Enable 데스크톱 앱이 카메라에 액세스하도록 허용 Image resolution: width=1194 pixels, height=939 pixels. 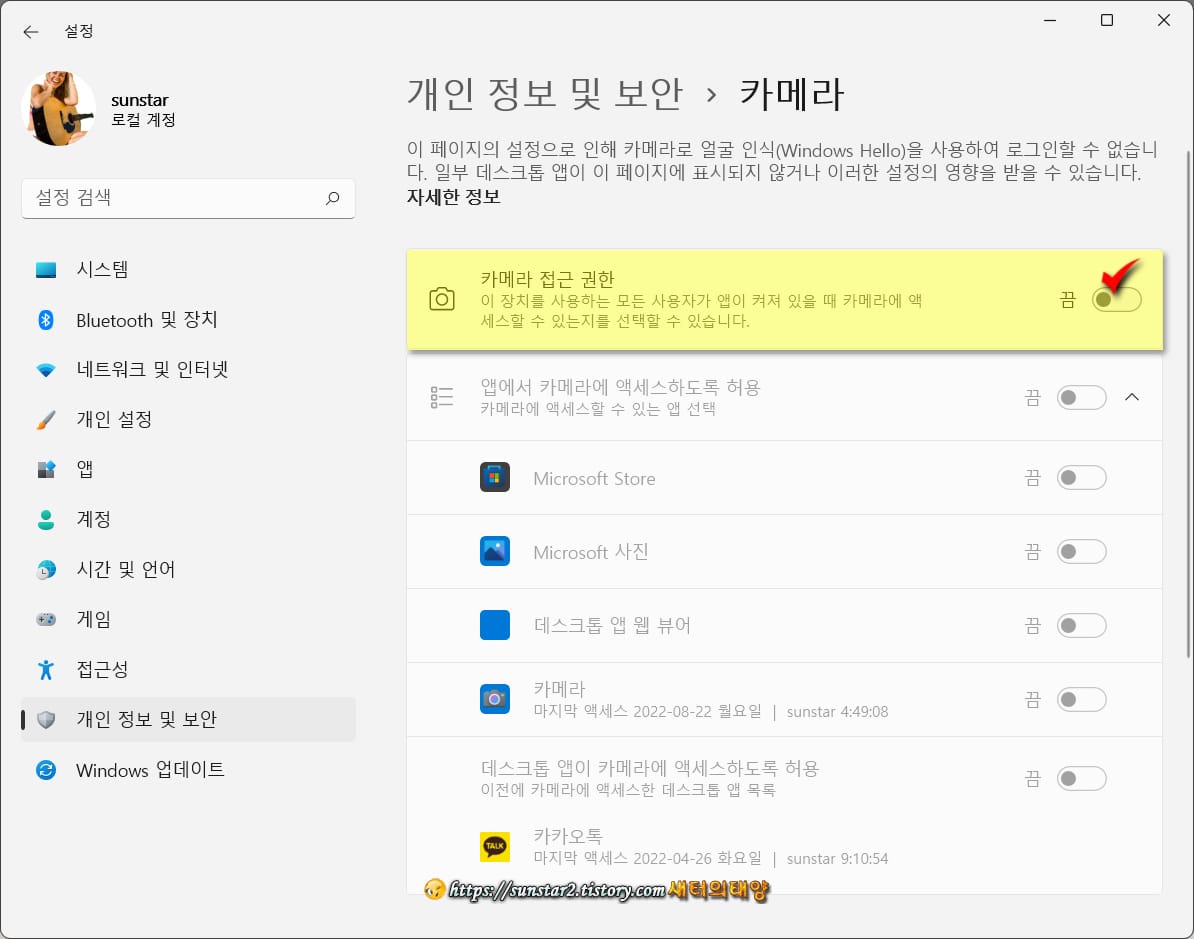[1081, 778]
